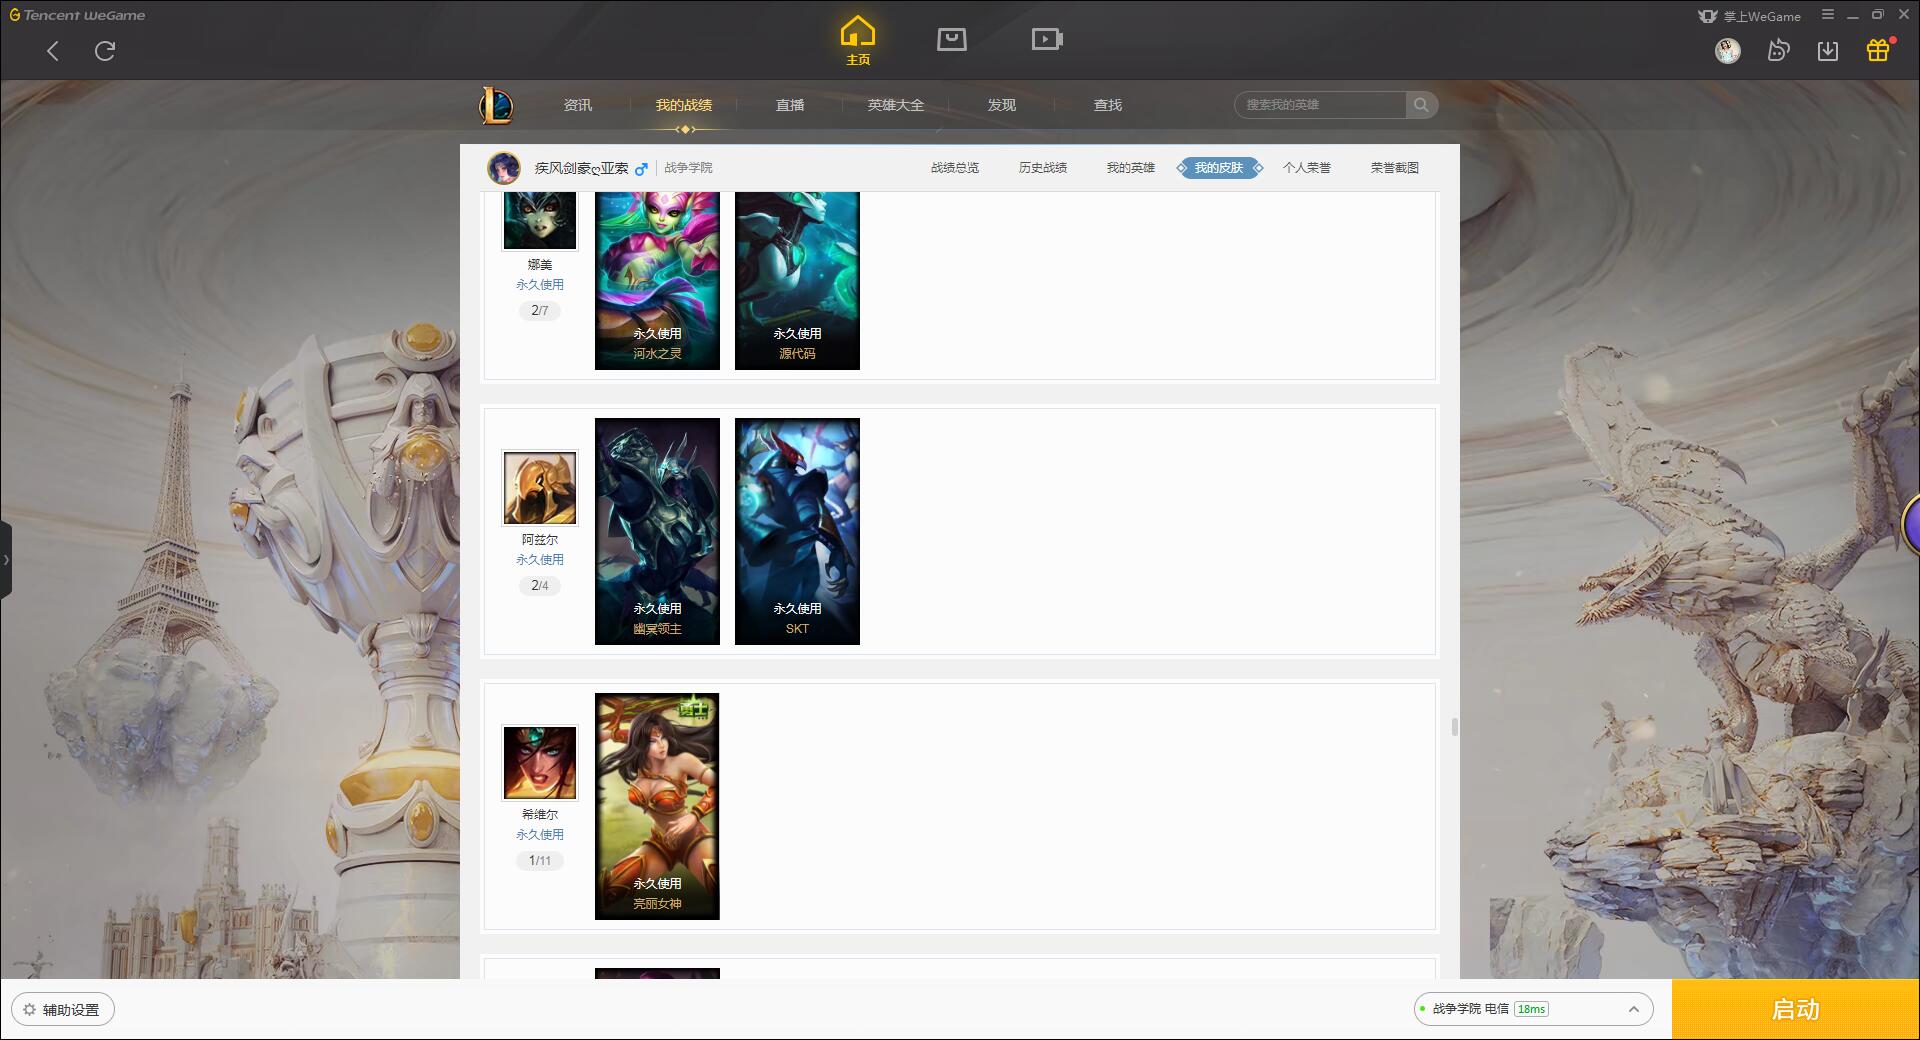Open the 历史战绩 section
The width and height of the screenshot is (1920, 1040).
(1043, 168)
